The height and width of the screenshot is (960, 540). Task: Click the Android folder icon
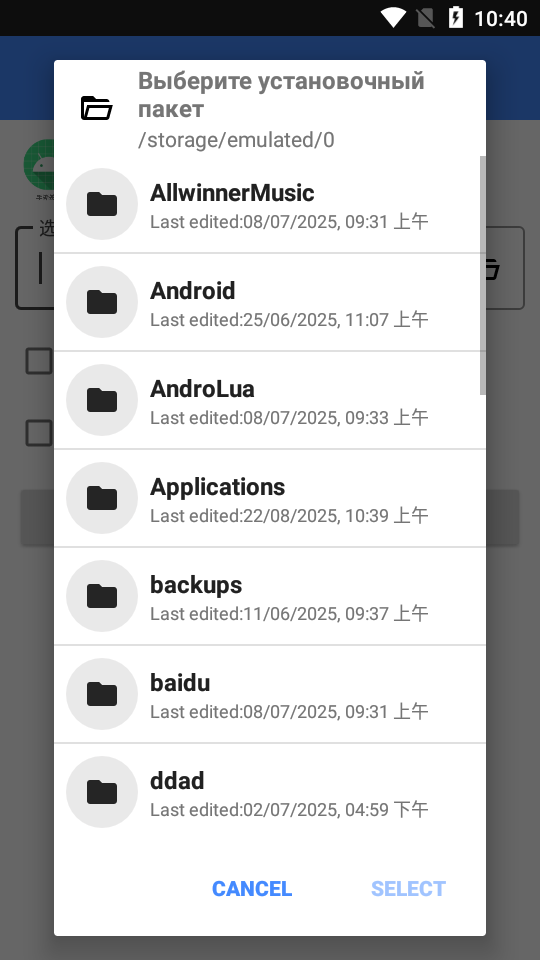click(x=102, y=302)
